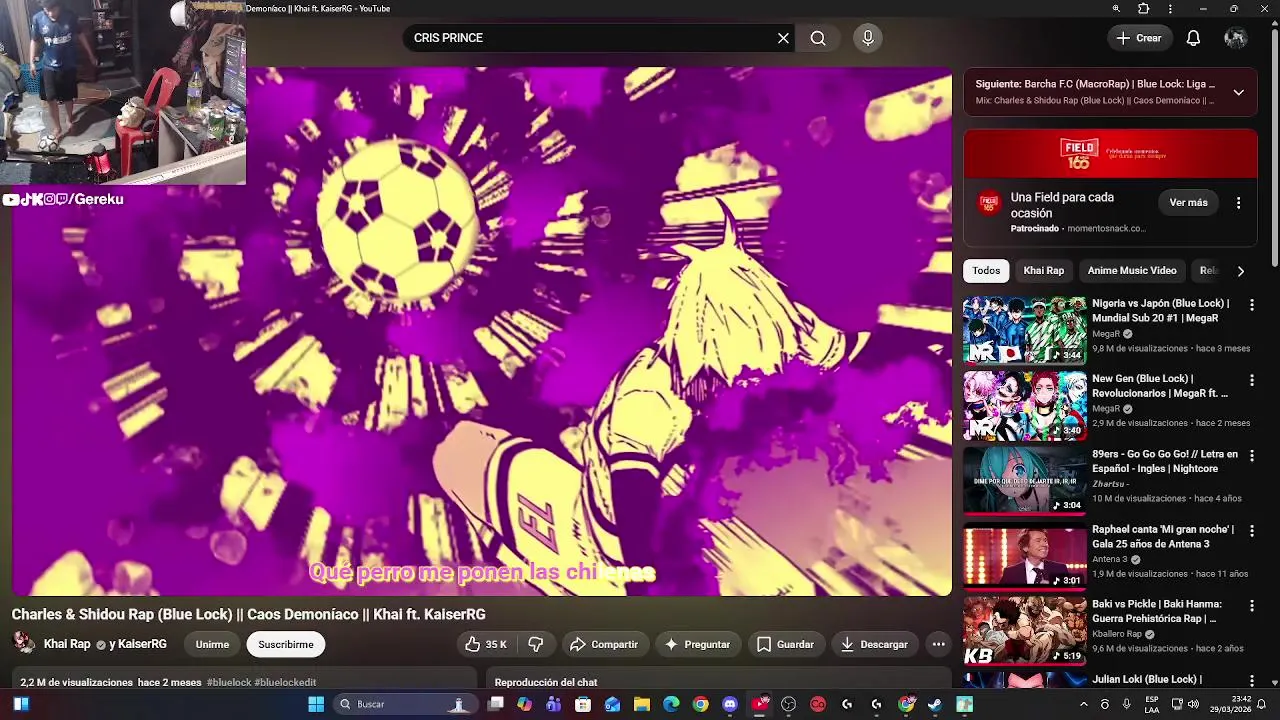Open Nigeria vs Japón video thumbnail
This screenshot has width=1280, height=720.
[1024, 330]
